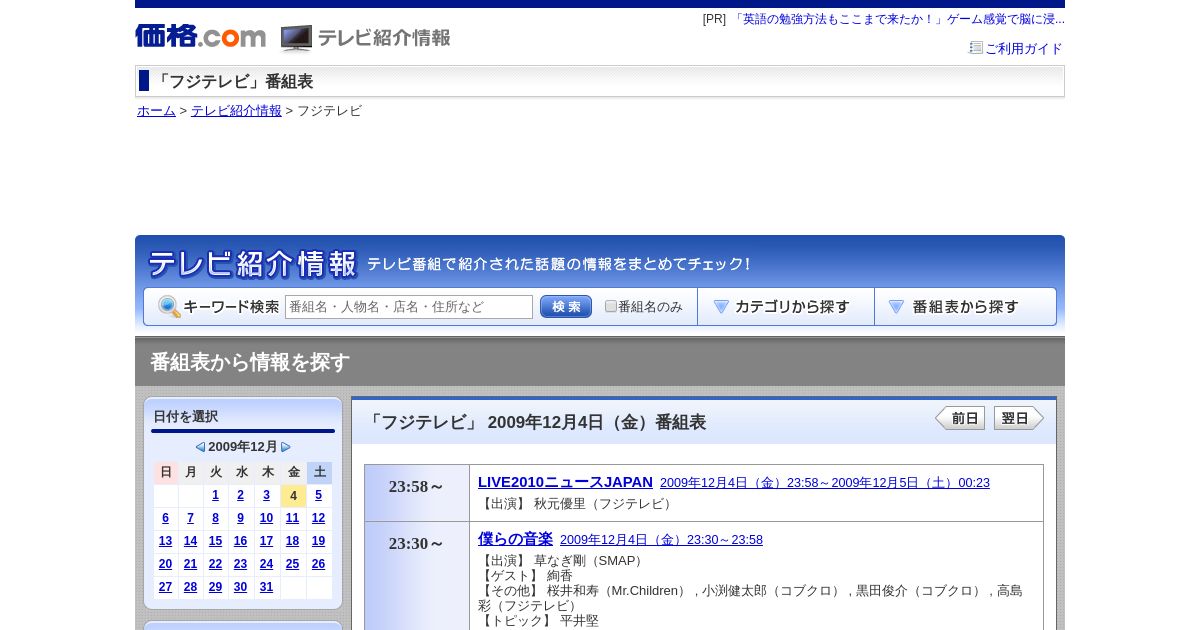Select December 31 in the calendar
The width and height of the screenshot is (1200, 630).
[266, 587]
